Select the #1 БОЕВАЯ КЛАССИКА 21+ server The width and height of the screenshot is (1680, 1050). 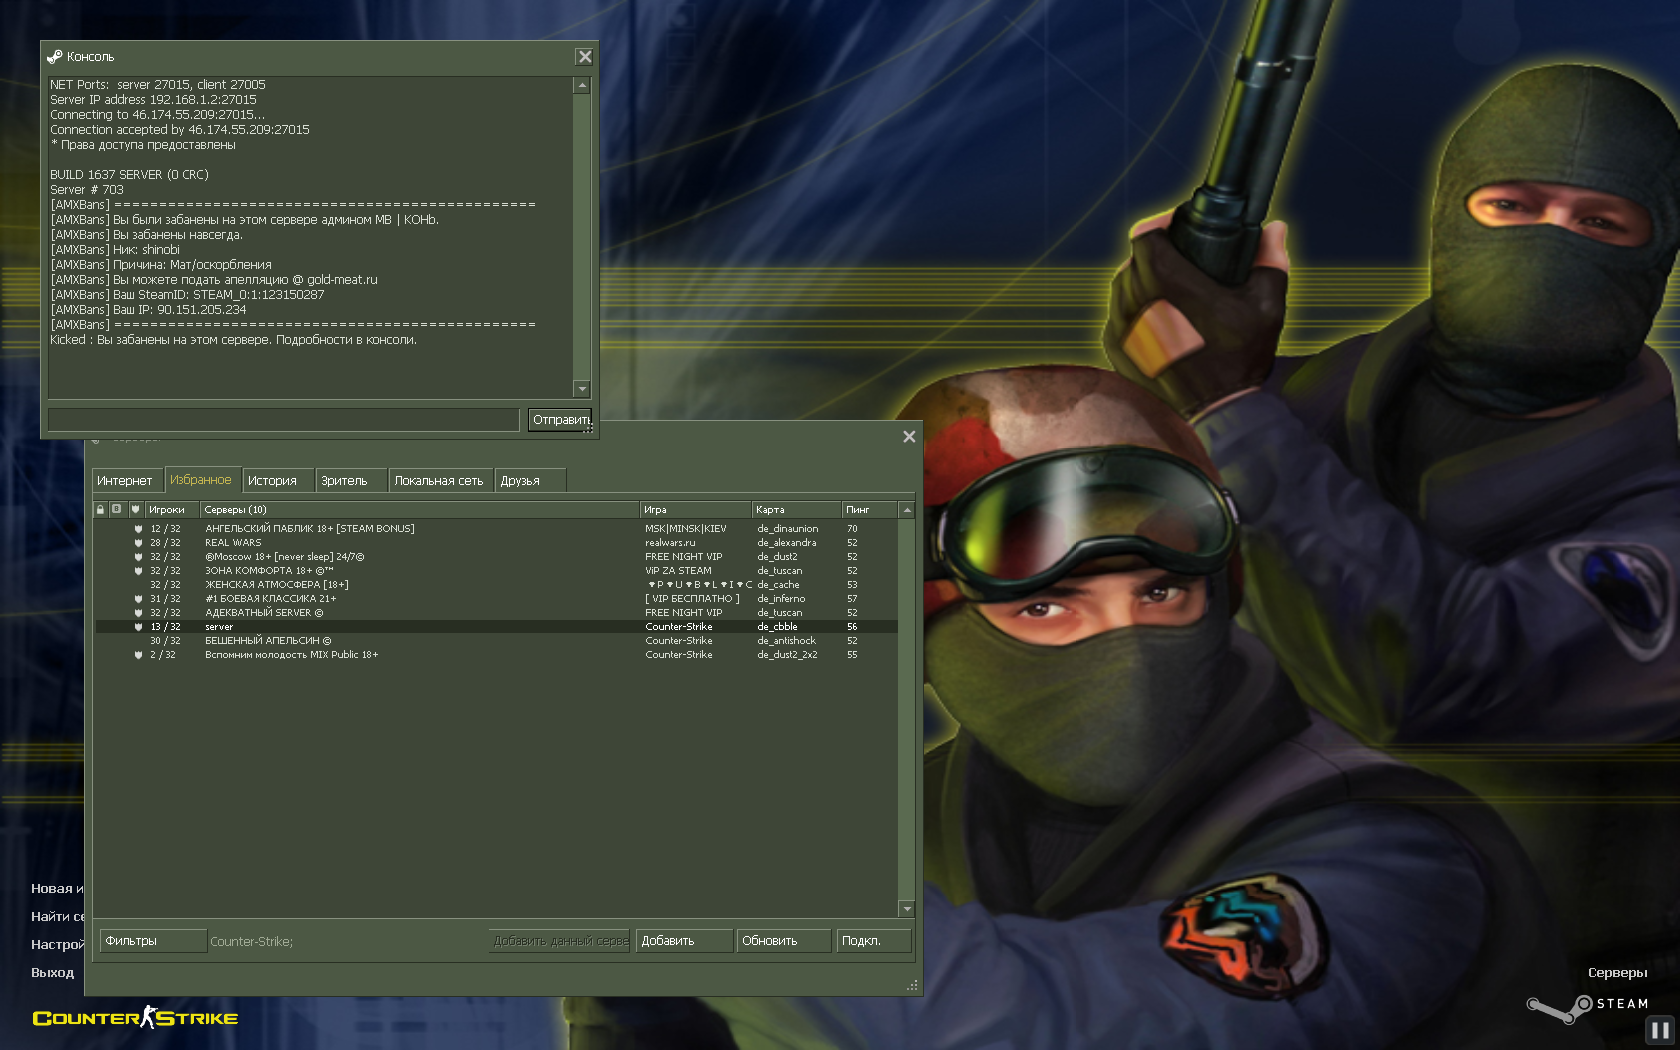point(496,599)
